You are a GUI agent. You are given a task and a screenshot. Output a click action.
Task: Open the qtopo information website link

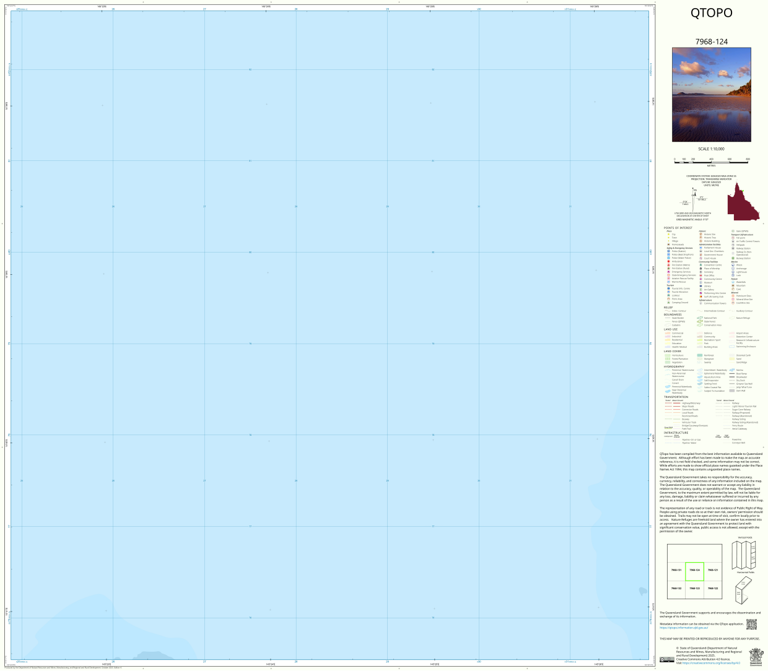684,627
